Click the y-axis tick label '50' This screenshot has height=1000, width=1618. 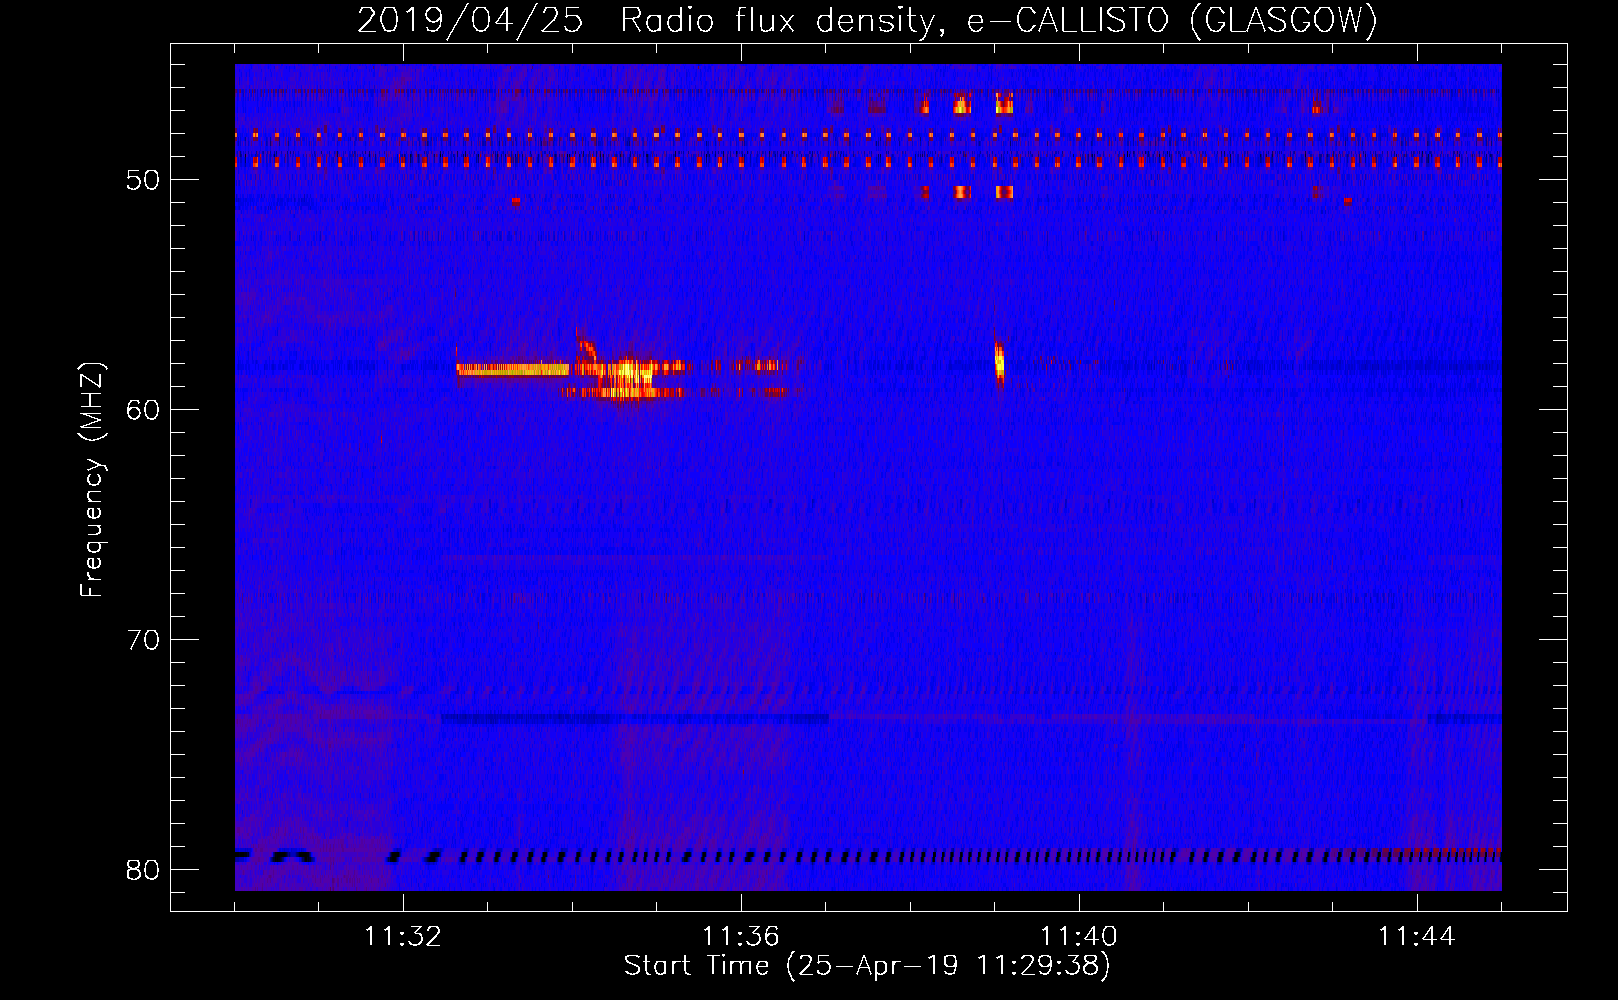click(x=143, y=180)
